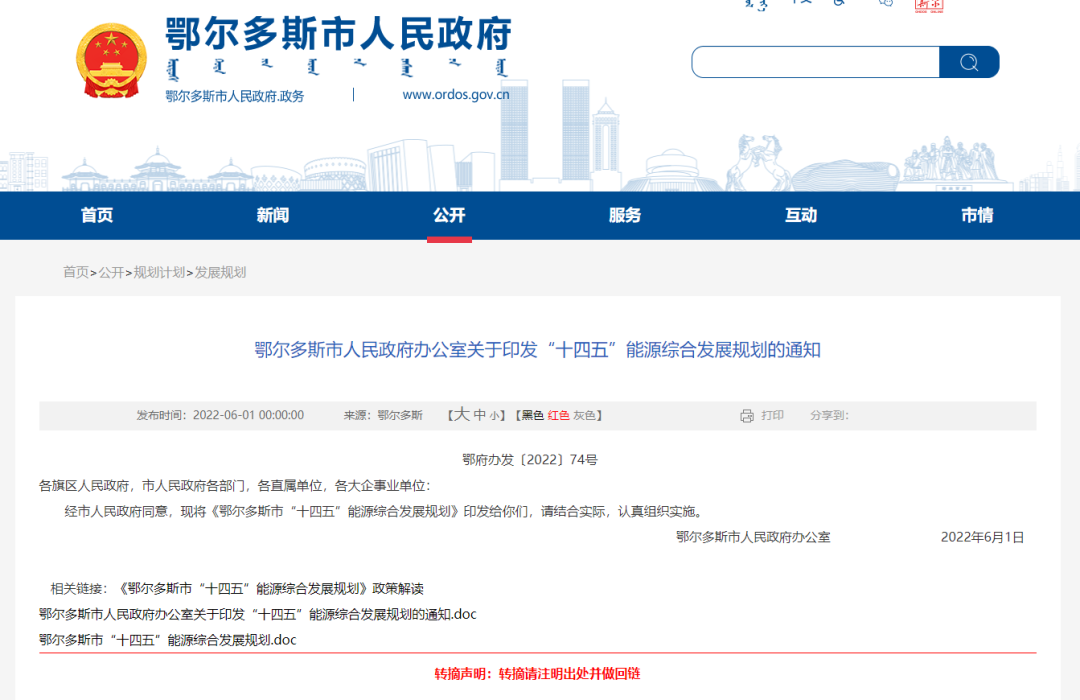Select 红色 text color option
The width and height of the screenshot is (1080, 700).
click(x=558, y=416)
